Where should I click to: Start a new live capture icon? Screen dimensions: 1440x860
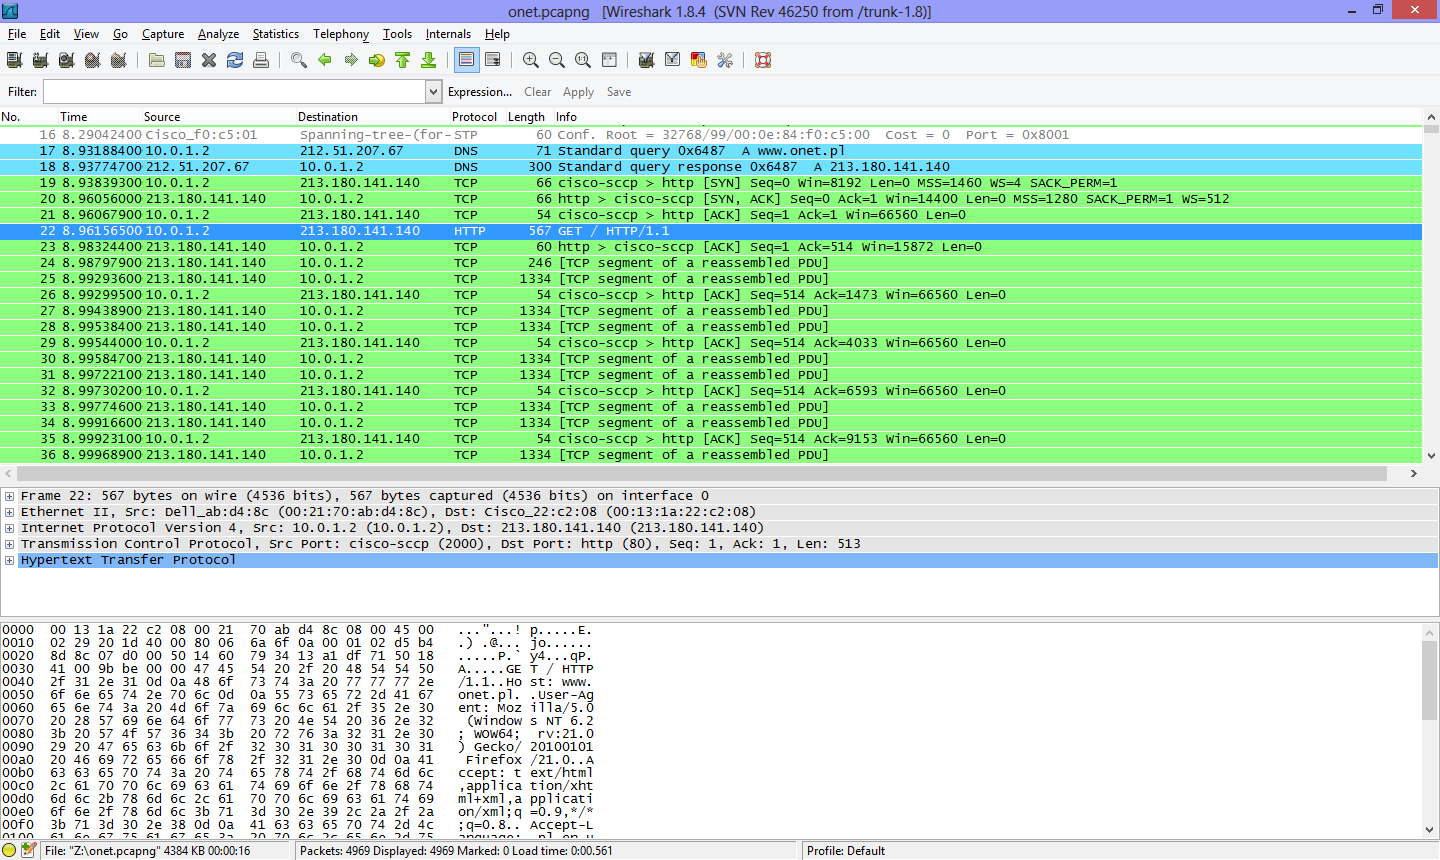coord(67,60)
